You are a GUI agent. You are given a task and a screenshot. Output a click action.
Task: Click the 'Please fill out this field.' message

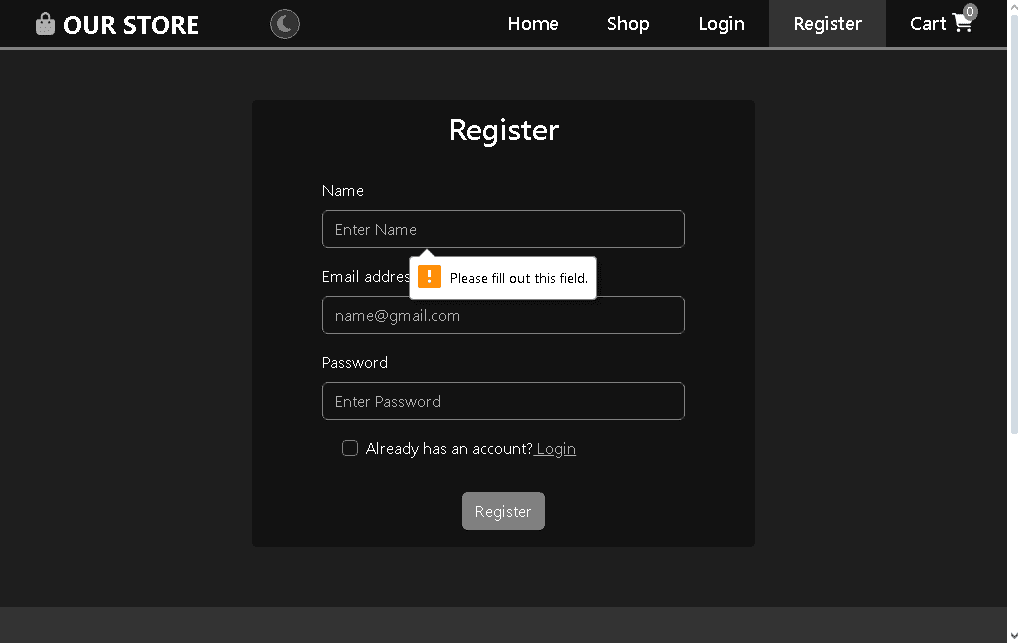519,278
